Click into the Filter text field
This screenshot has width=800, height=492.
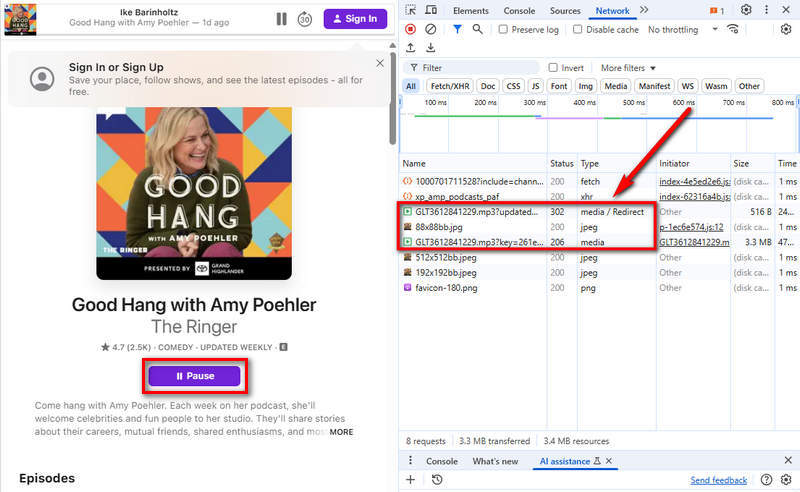[472, 67]
